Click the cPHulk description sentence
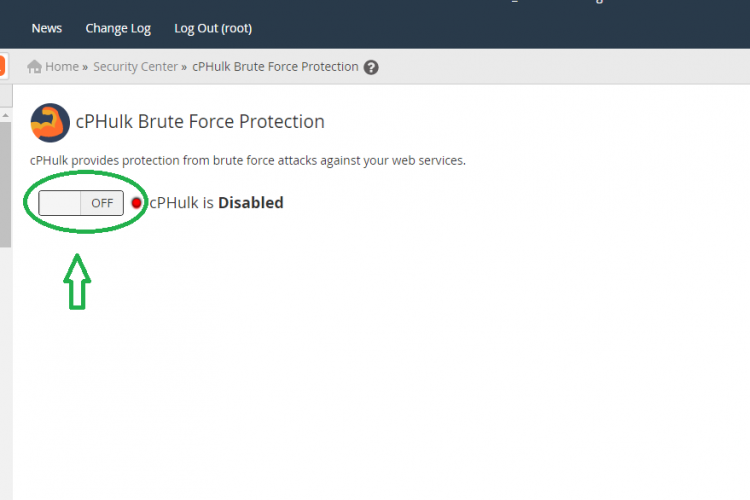Screen dimensions: 750x500 click(x=248, y=160)
